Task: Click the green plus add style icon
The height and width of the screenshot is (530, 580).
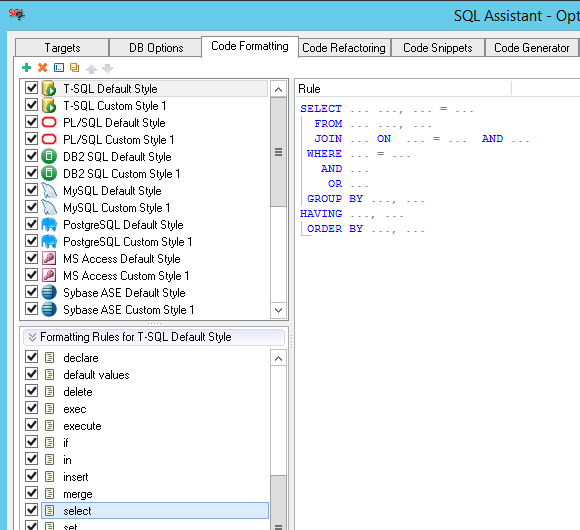Action: [x=27, y=68]
